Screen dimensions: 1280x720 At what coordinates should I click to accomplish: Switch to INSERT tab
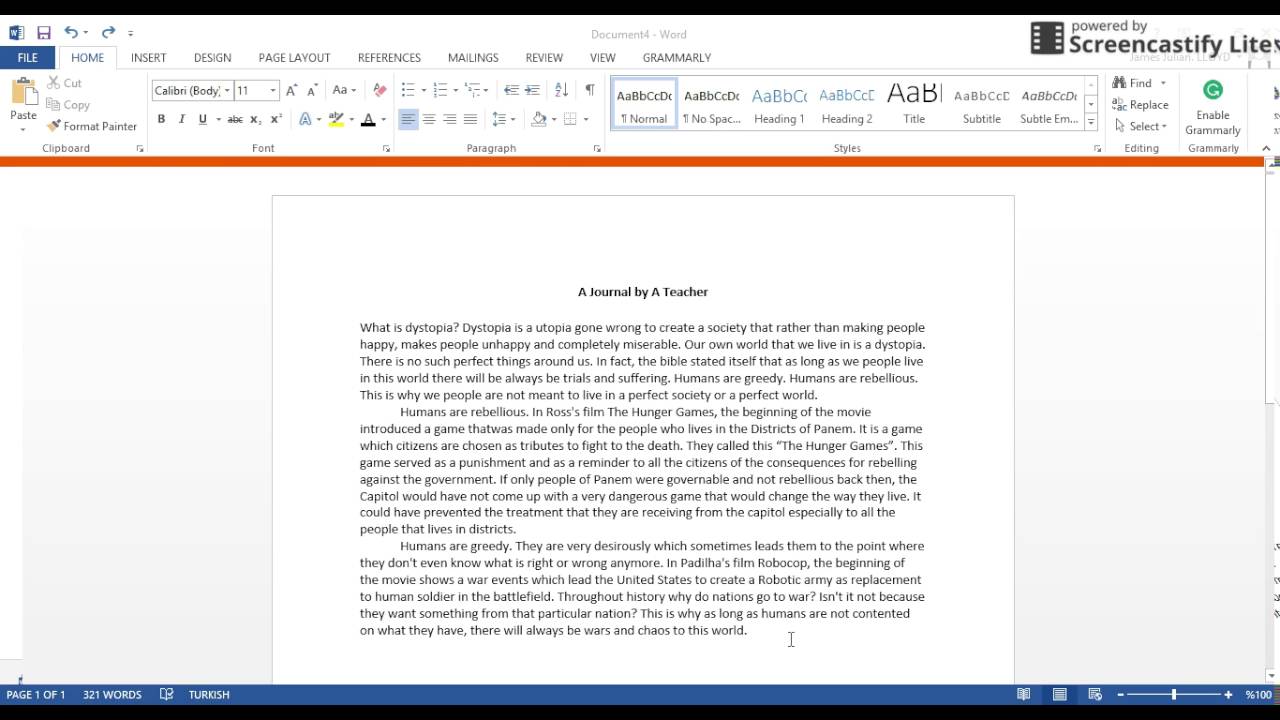148,58
